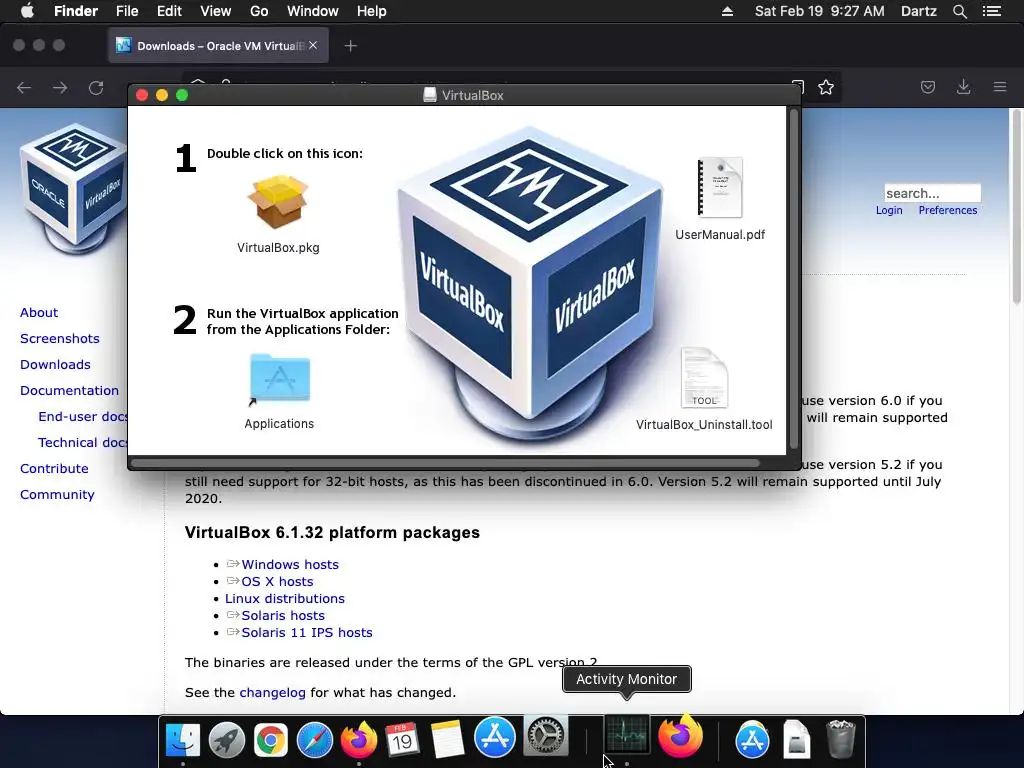Viewport: 1024px width, 768px height.
Task: Click the Preferences link on the webpage
Action: 948,210
